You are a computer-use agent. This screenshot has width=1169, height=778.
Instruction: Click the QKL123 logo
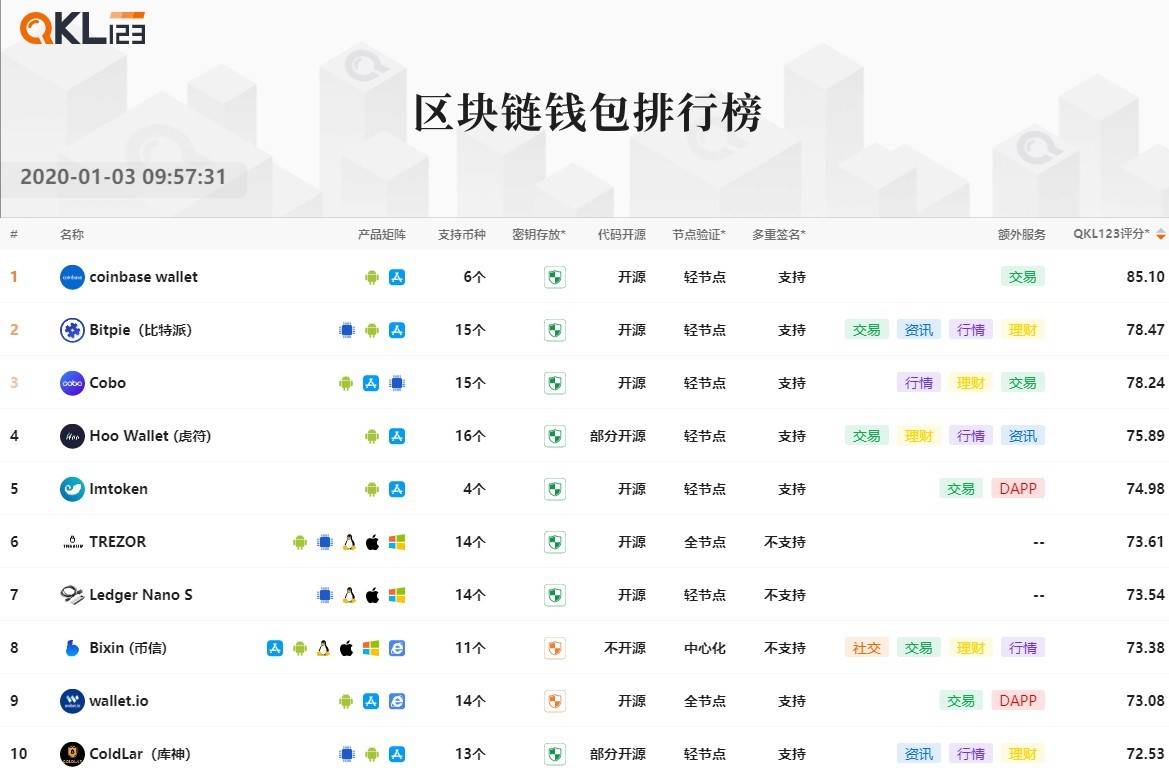click(82, 28)
